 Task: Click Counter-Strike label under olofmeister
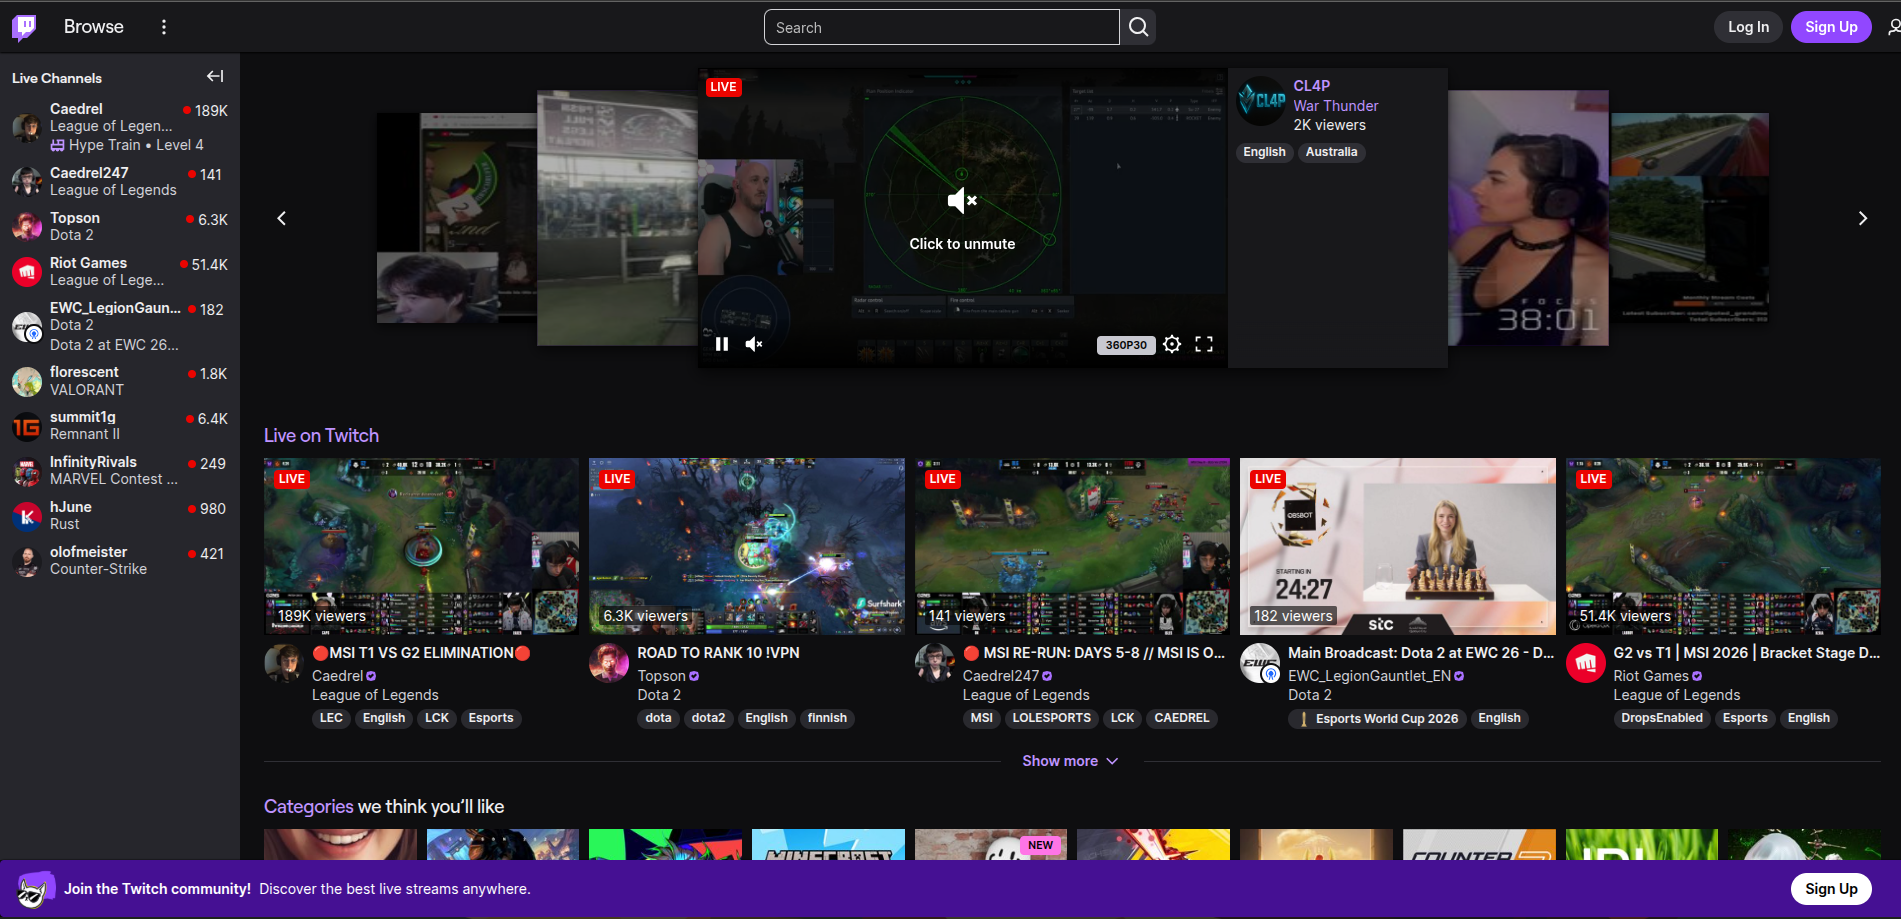pyautogui.click(x=98, y=569)
